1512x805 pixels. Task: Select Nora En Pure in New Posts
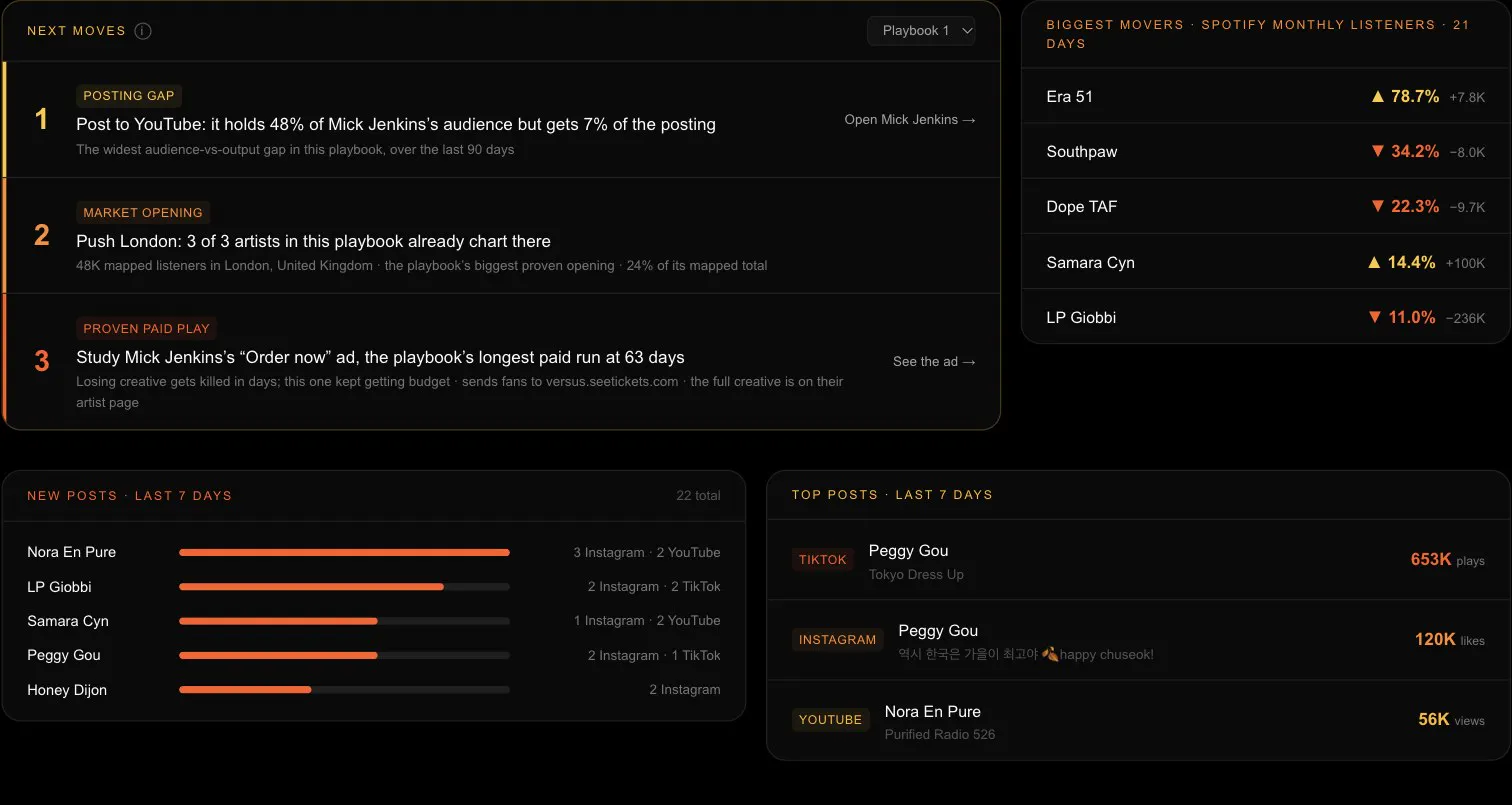click(72, 552)
